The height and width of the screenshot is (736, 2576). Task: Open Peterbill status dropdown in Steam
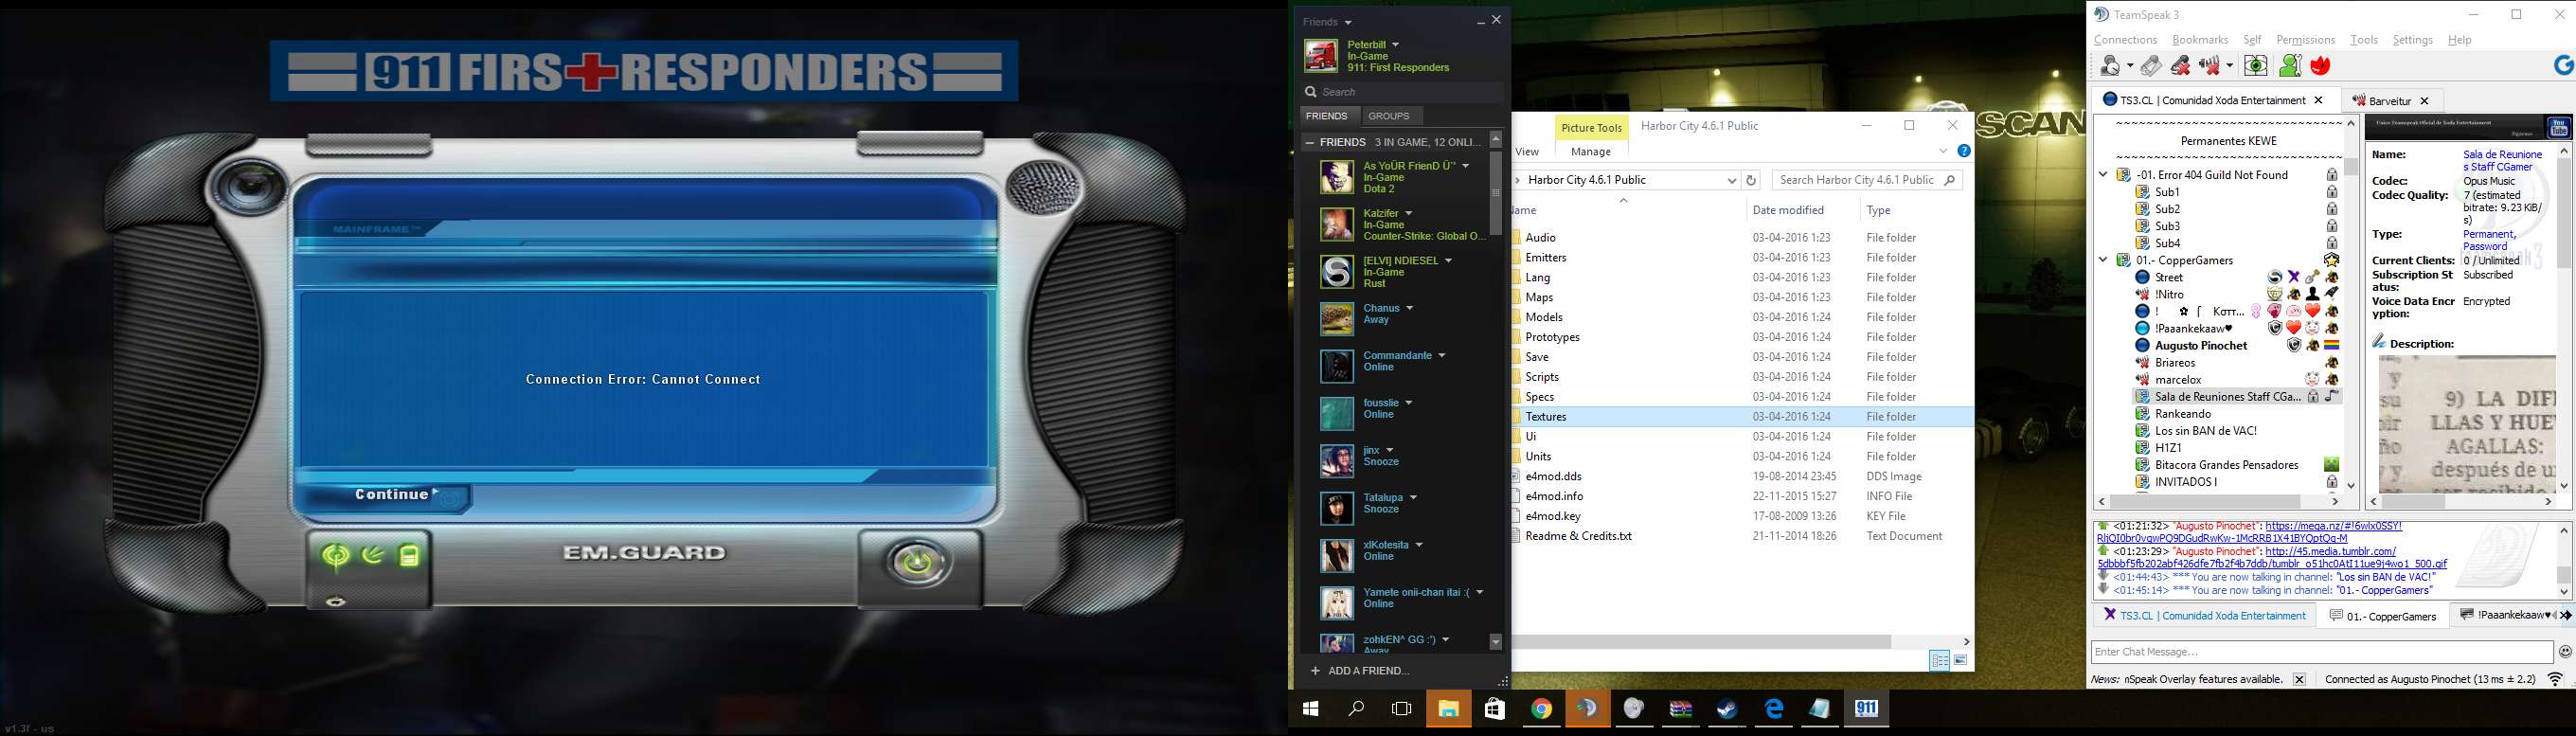1396,45
